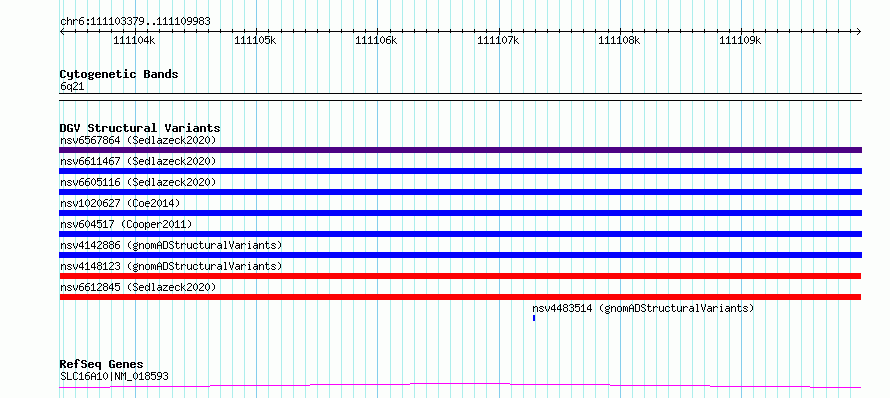Viewport: 890px width, 398px height.
Task: Click the magenta SLC16A10 gene line
Action: coord(460,386)
